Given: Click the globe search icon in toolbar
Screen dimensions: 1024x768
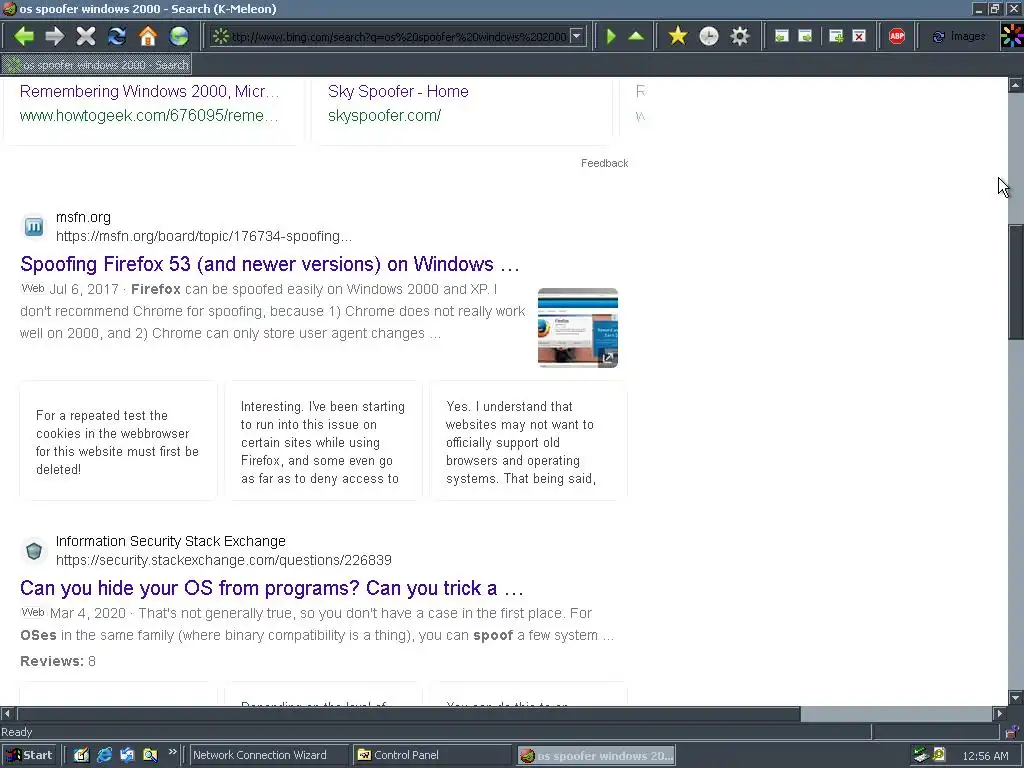Looking at the screenshot, I should click(x=178, y=36).
